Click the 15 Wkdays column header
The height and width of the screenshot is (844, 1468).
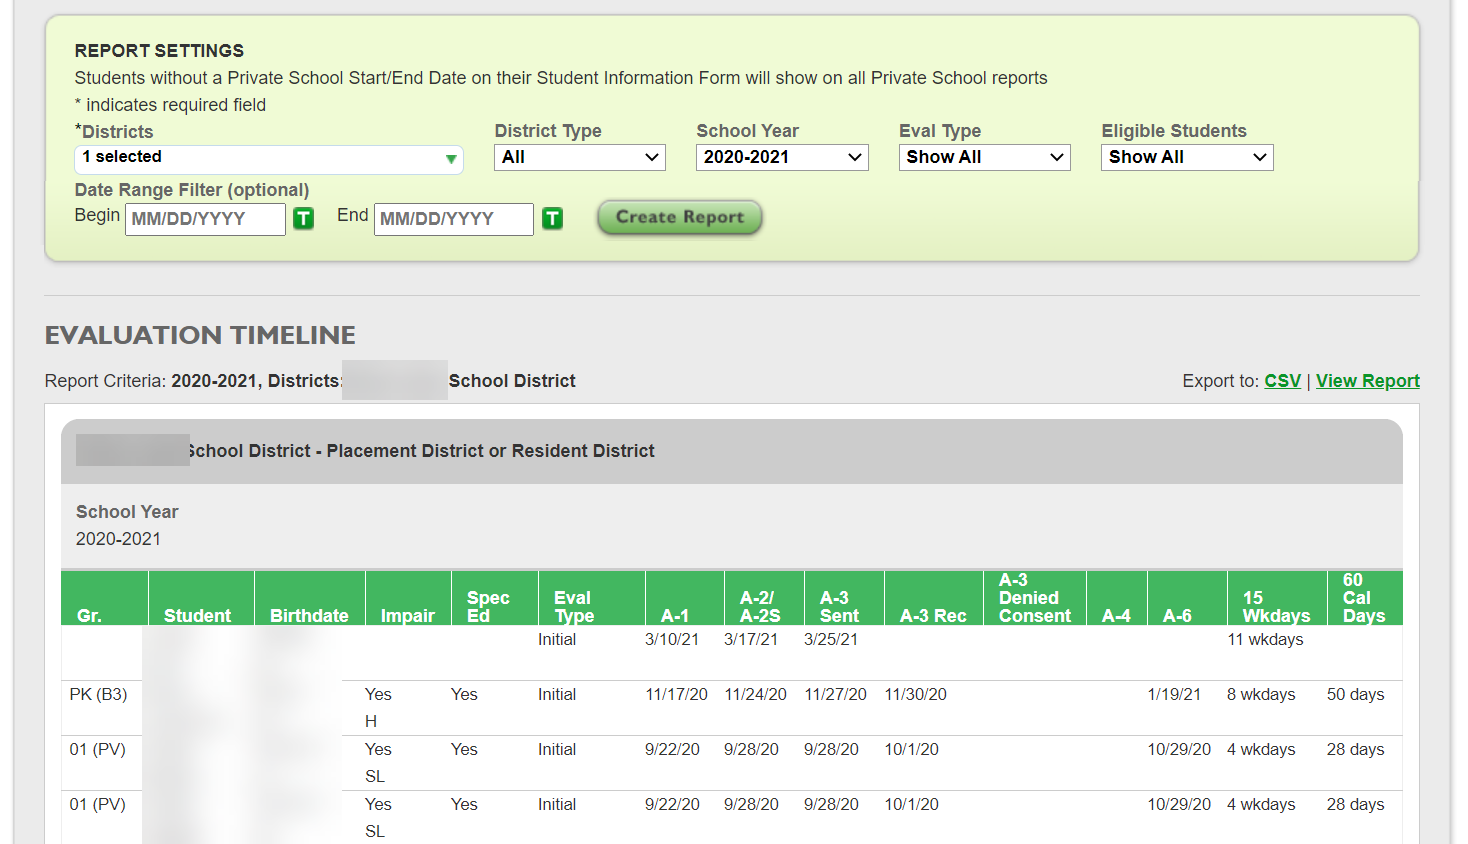click(x=1277, y=598)
